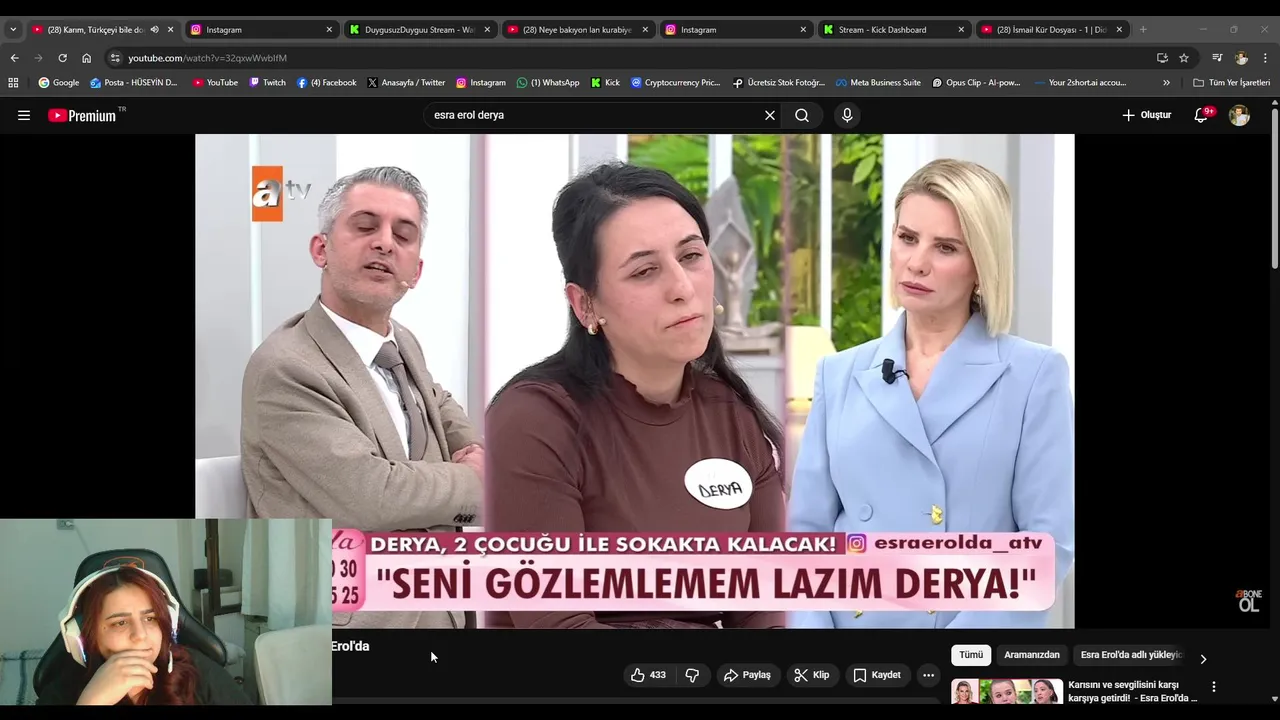Viewport: 1280px width, 720px height.
Task: Open the Meta Business Suite bookmark
Action: pyautogui.click(x=877, y=83)
